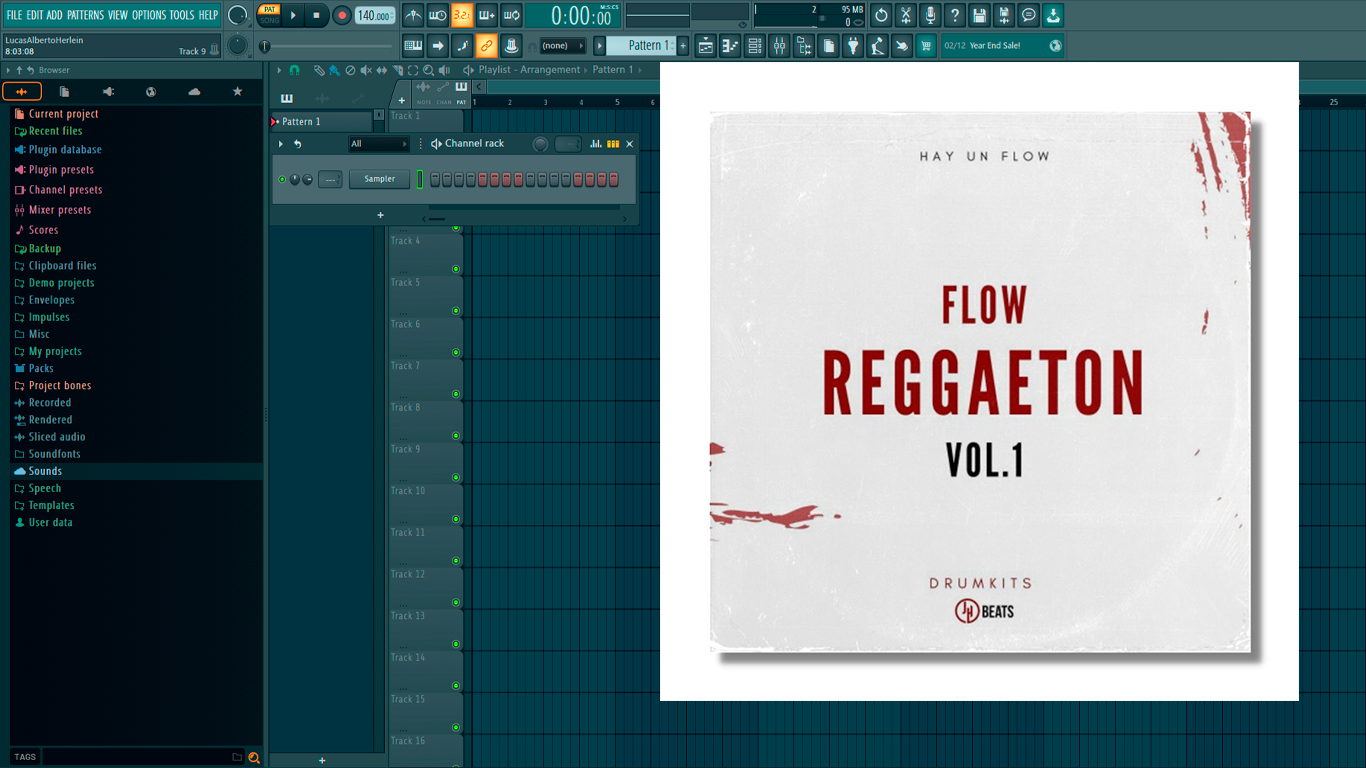Select the playlist paint brush tool
This screenshot has height=768, width=1366.
[x=334, y=70]
